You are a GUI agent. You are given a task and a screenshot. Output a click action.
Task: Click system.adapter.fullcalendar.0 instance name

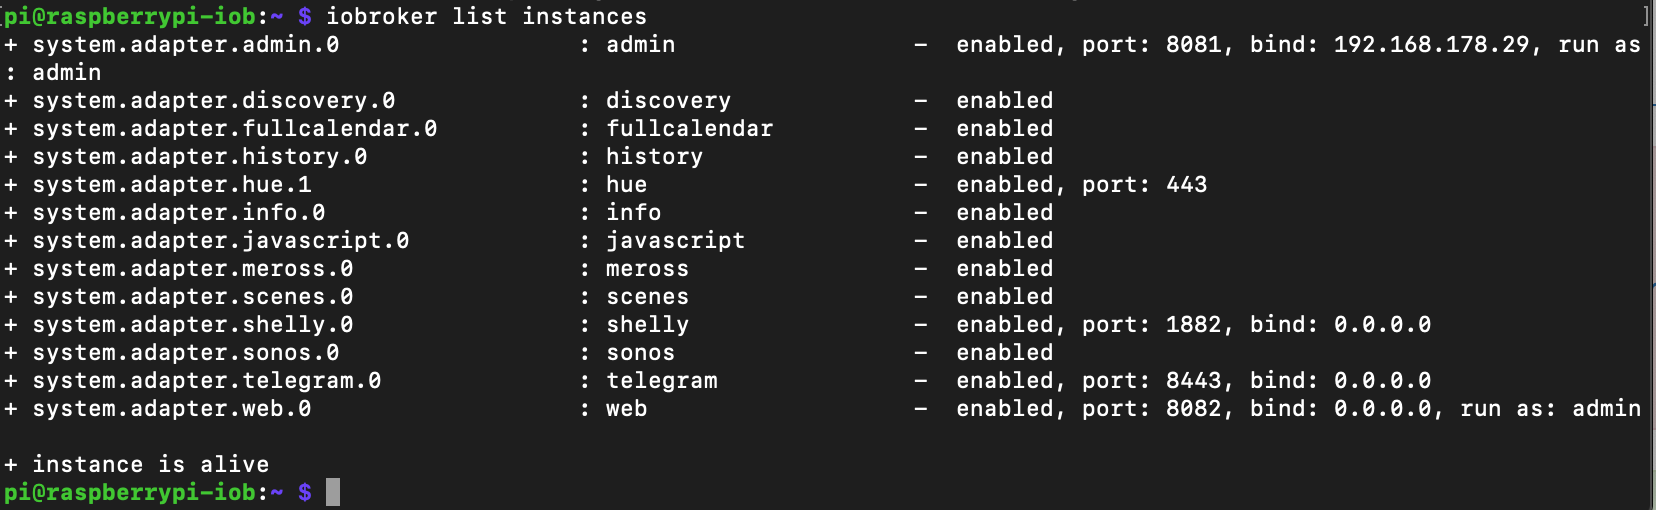click(235, 128)
